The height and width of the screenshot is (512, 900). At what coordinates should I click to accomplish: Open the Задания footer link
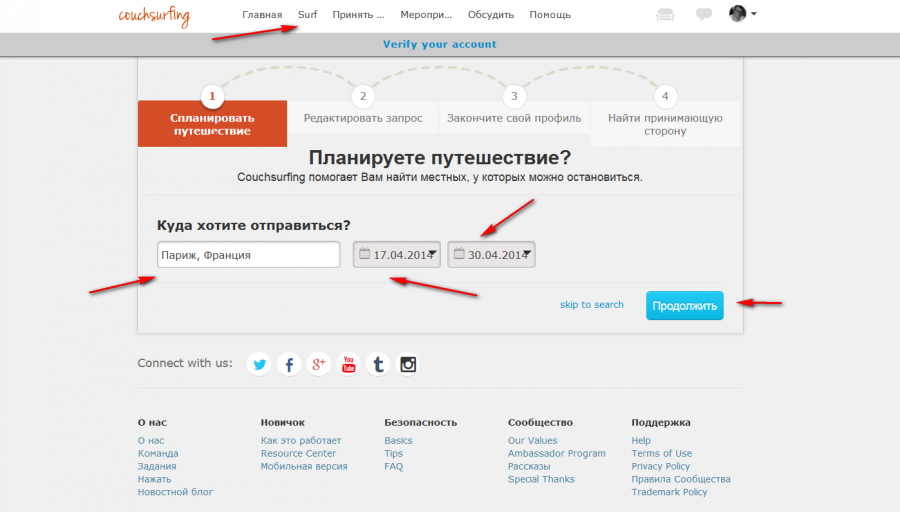(x=157, y=466)
